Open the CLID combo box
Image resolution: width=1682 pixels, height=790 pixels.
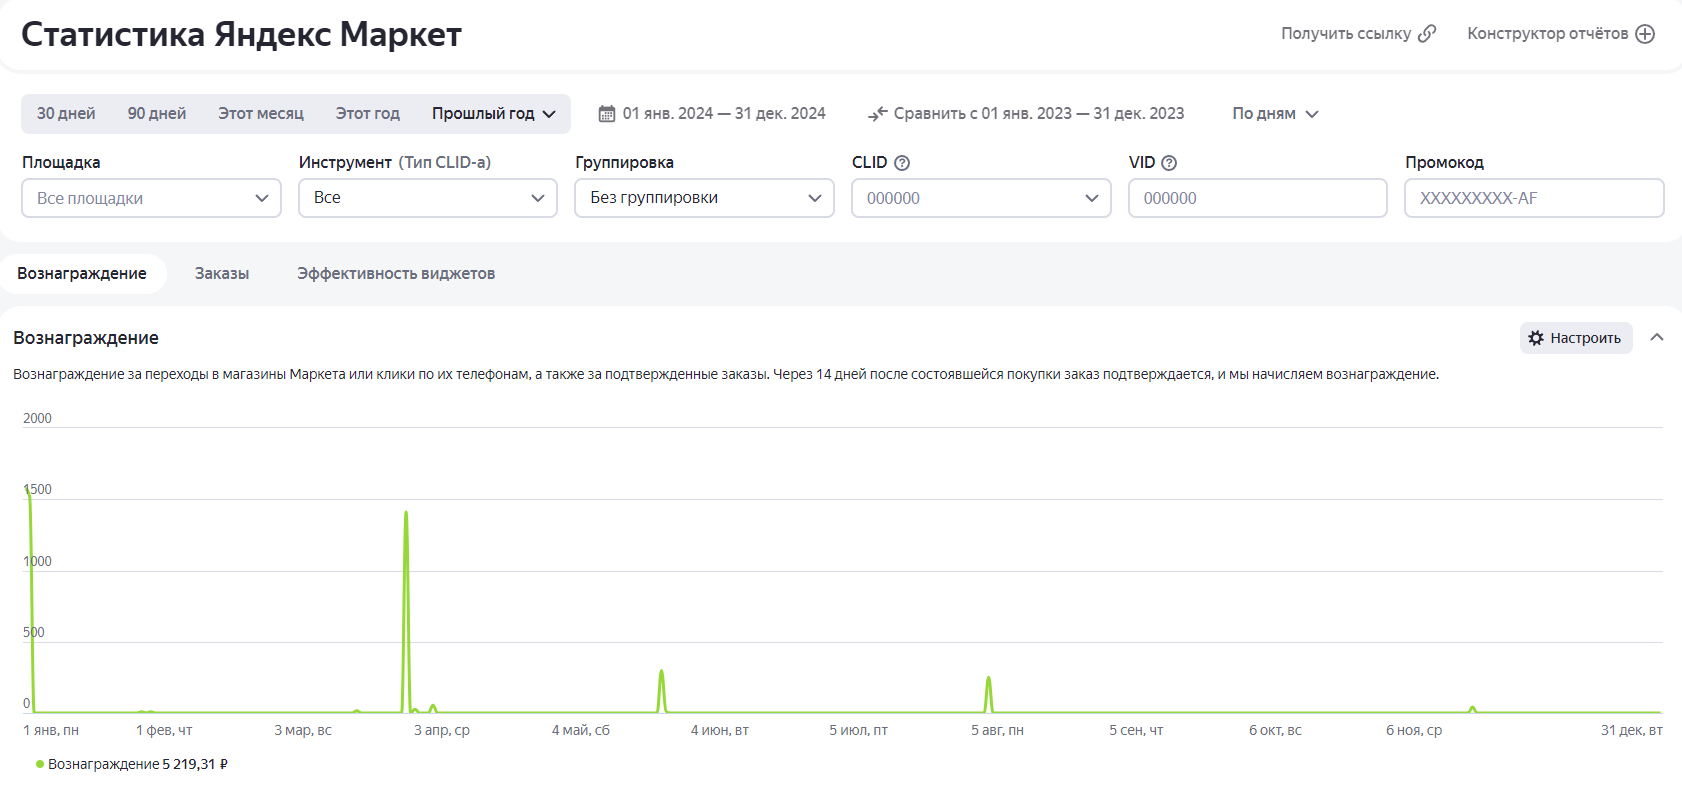[x=981, y=198]
